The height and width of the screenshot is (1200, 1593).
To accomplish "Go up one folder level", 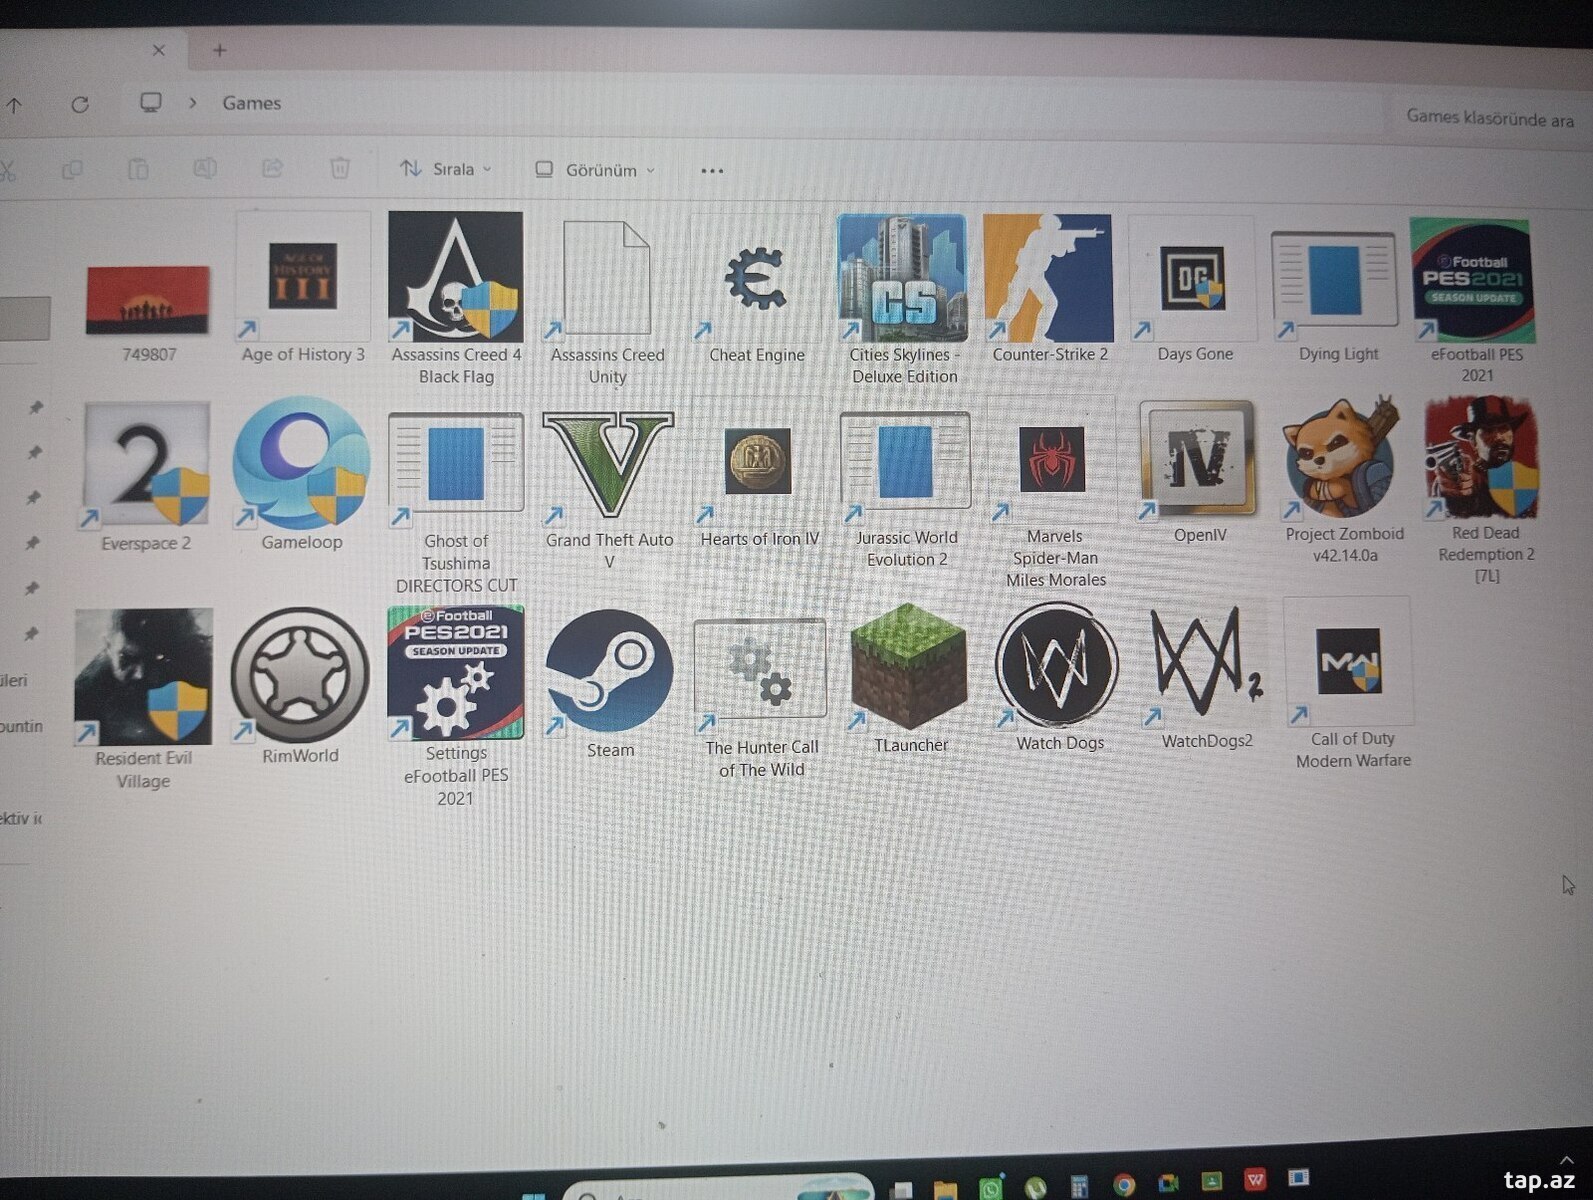I will 14,104.
